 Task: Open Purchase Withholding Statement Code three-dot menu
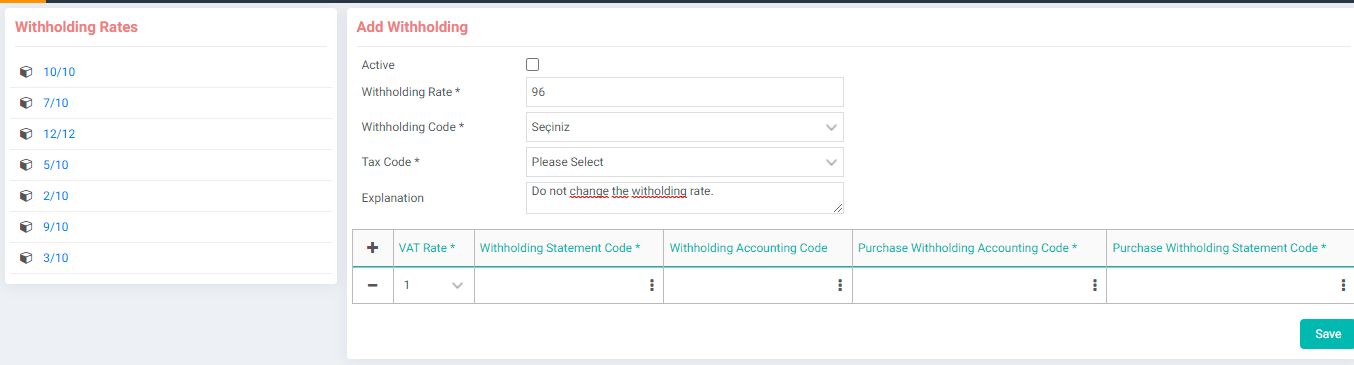1343,285
